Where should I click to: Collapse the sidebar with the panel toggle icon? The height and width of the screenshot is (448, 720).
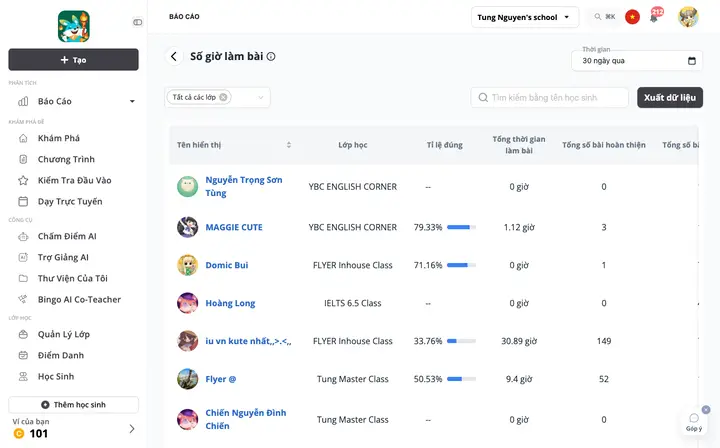pyautogui.click(x=137, y=22)
